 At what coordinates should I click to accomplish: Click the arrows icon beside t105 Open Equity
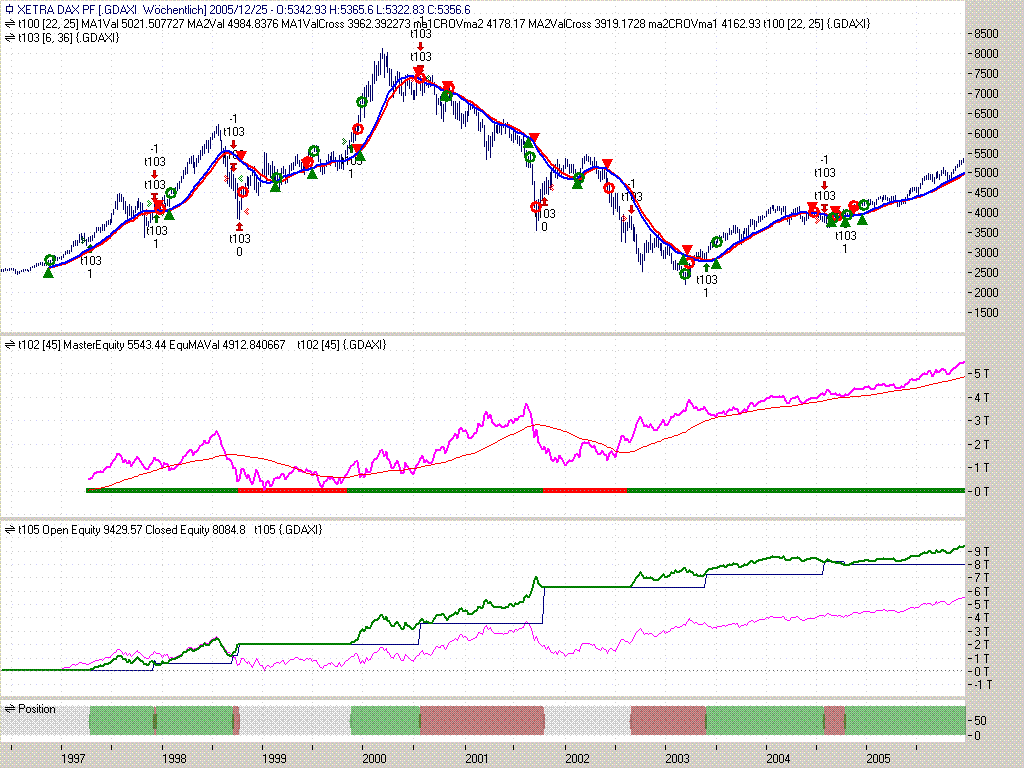point(9,530)
